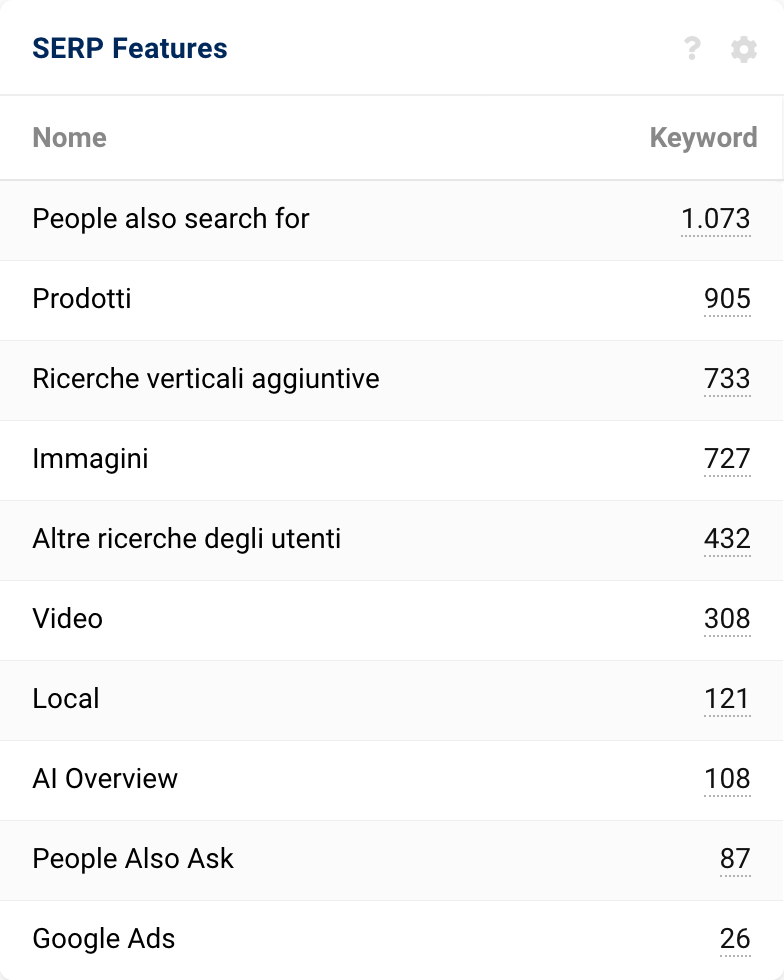Image resolution: width=784 pixels, height=980 pixels.
Task: Open the 1.073 keywords count link
Action: 715,219
